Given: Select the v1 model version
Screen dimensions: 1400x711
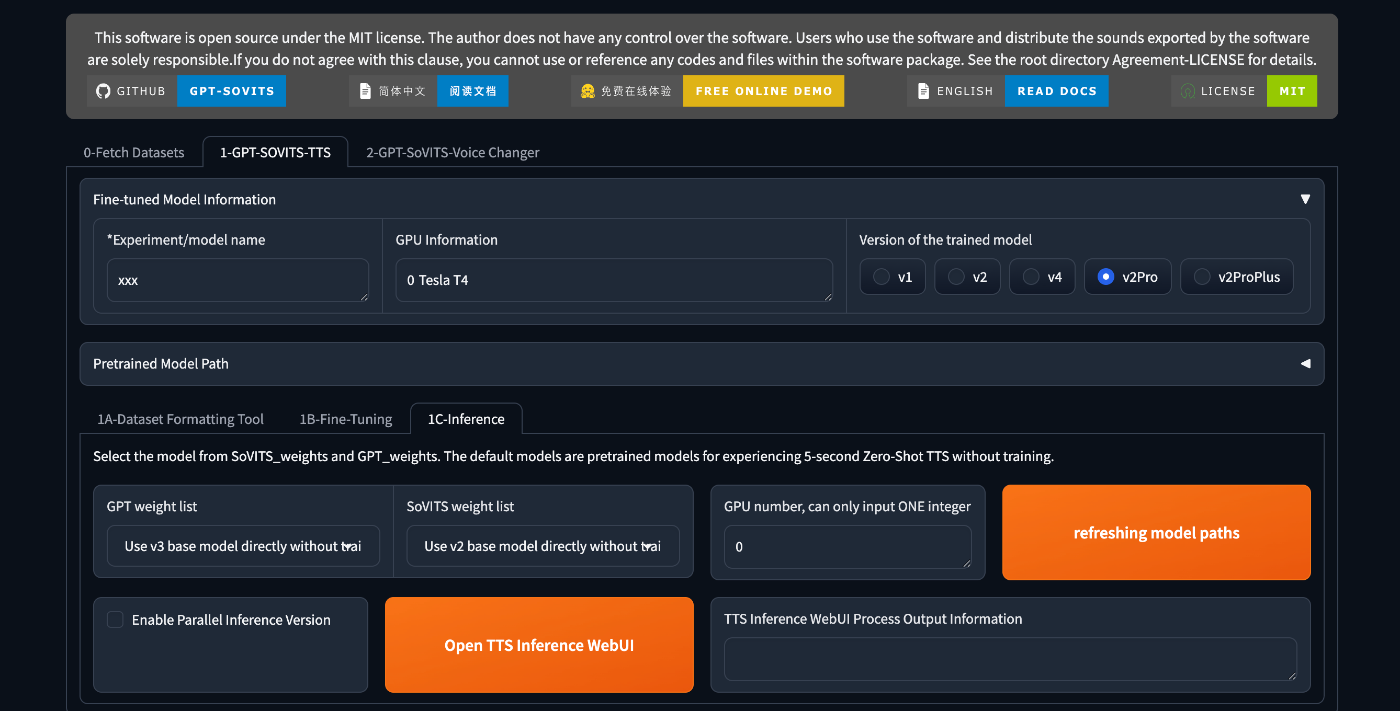Looking at the screenshot, I should tap(893, 277).
